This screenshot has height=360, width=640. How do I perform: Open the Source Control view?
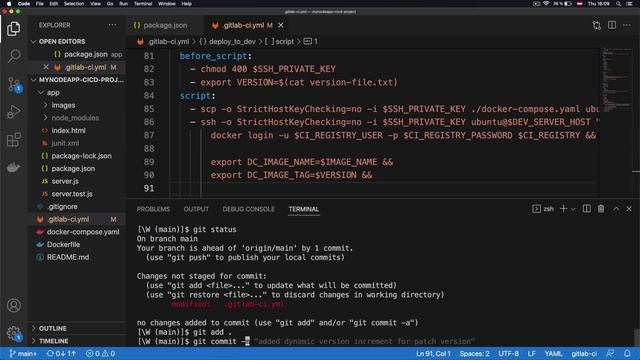click(x=14, y=84)
